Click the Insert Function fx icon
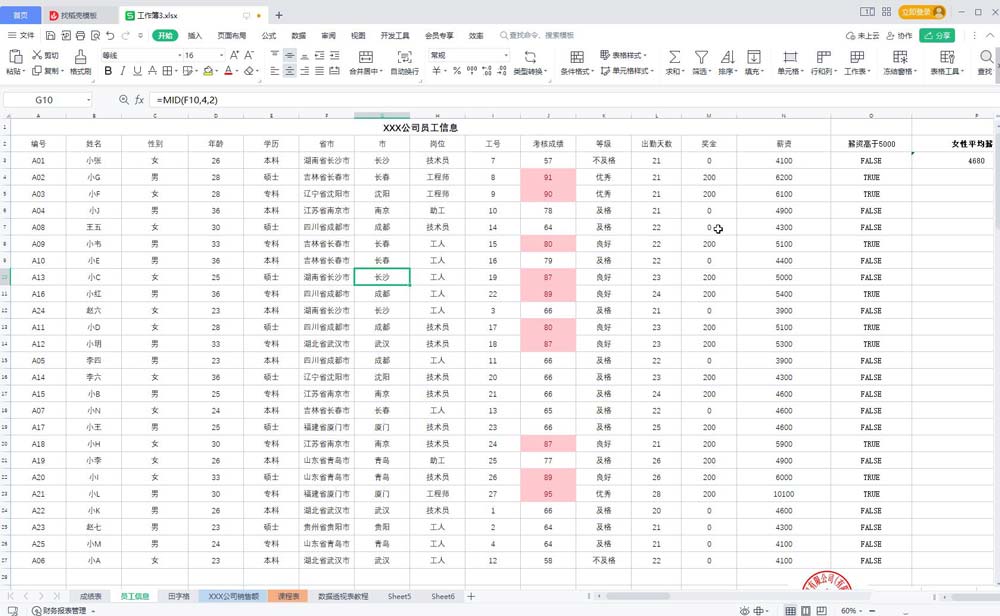 pos(139,99)
